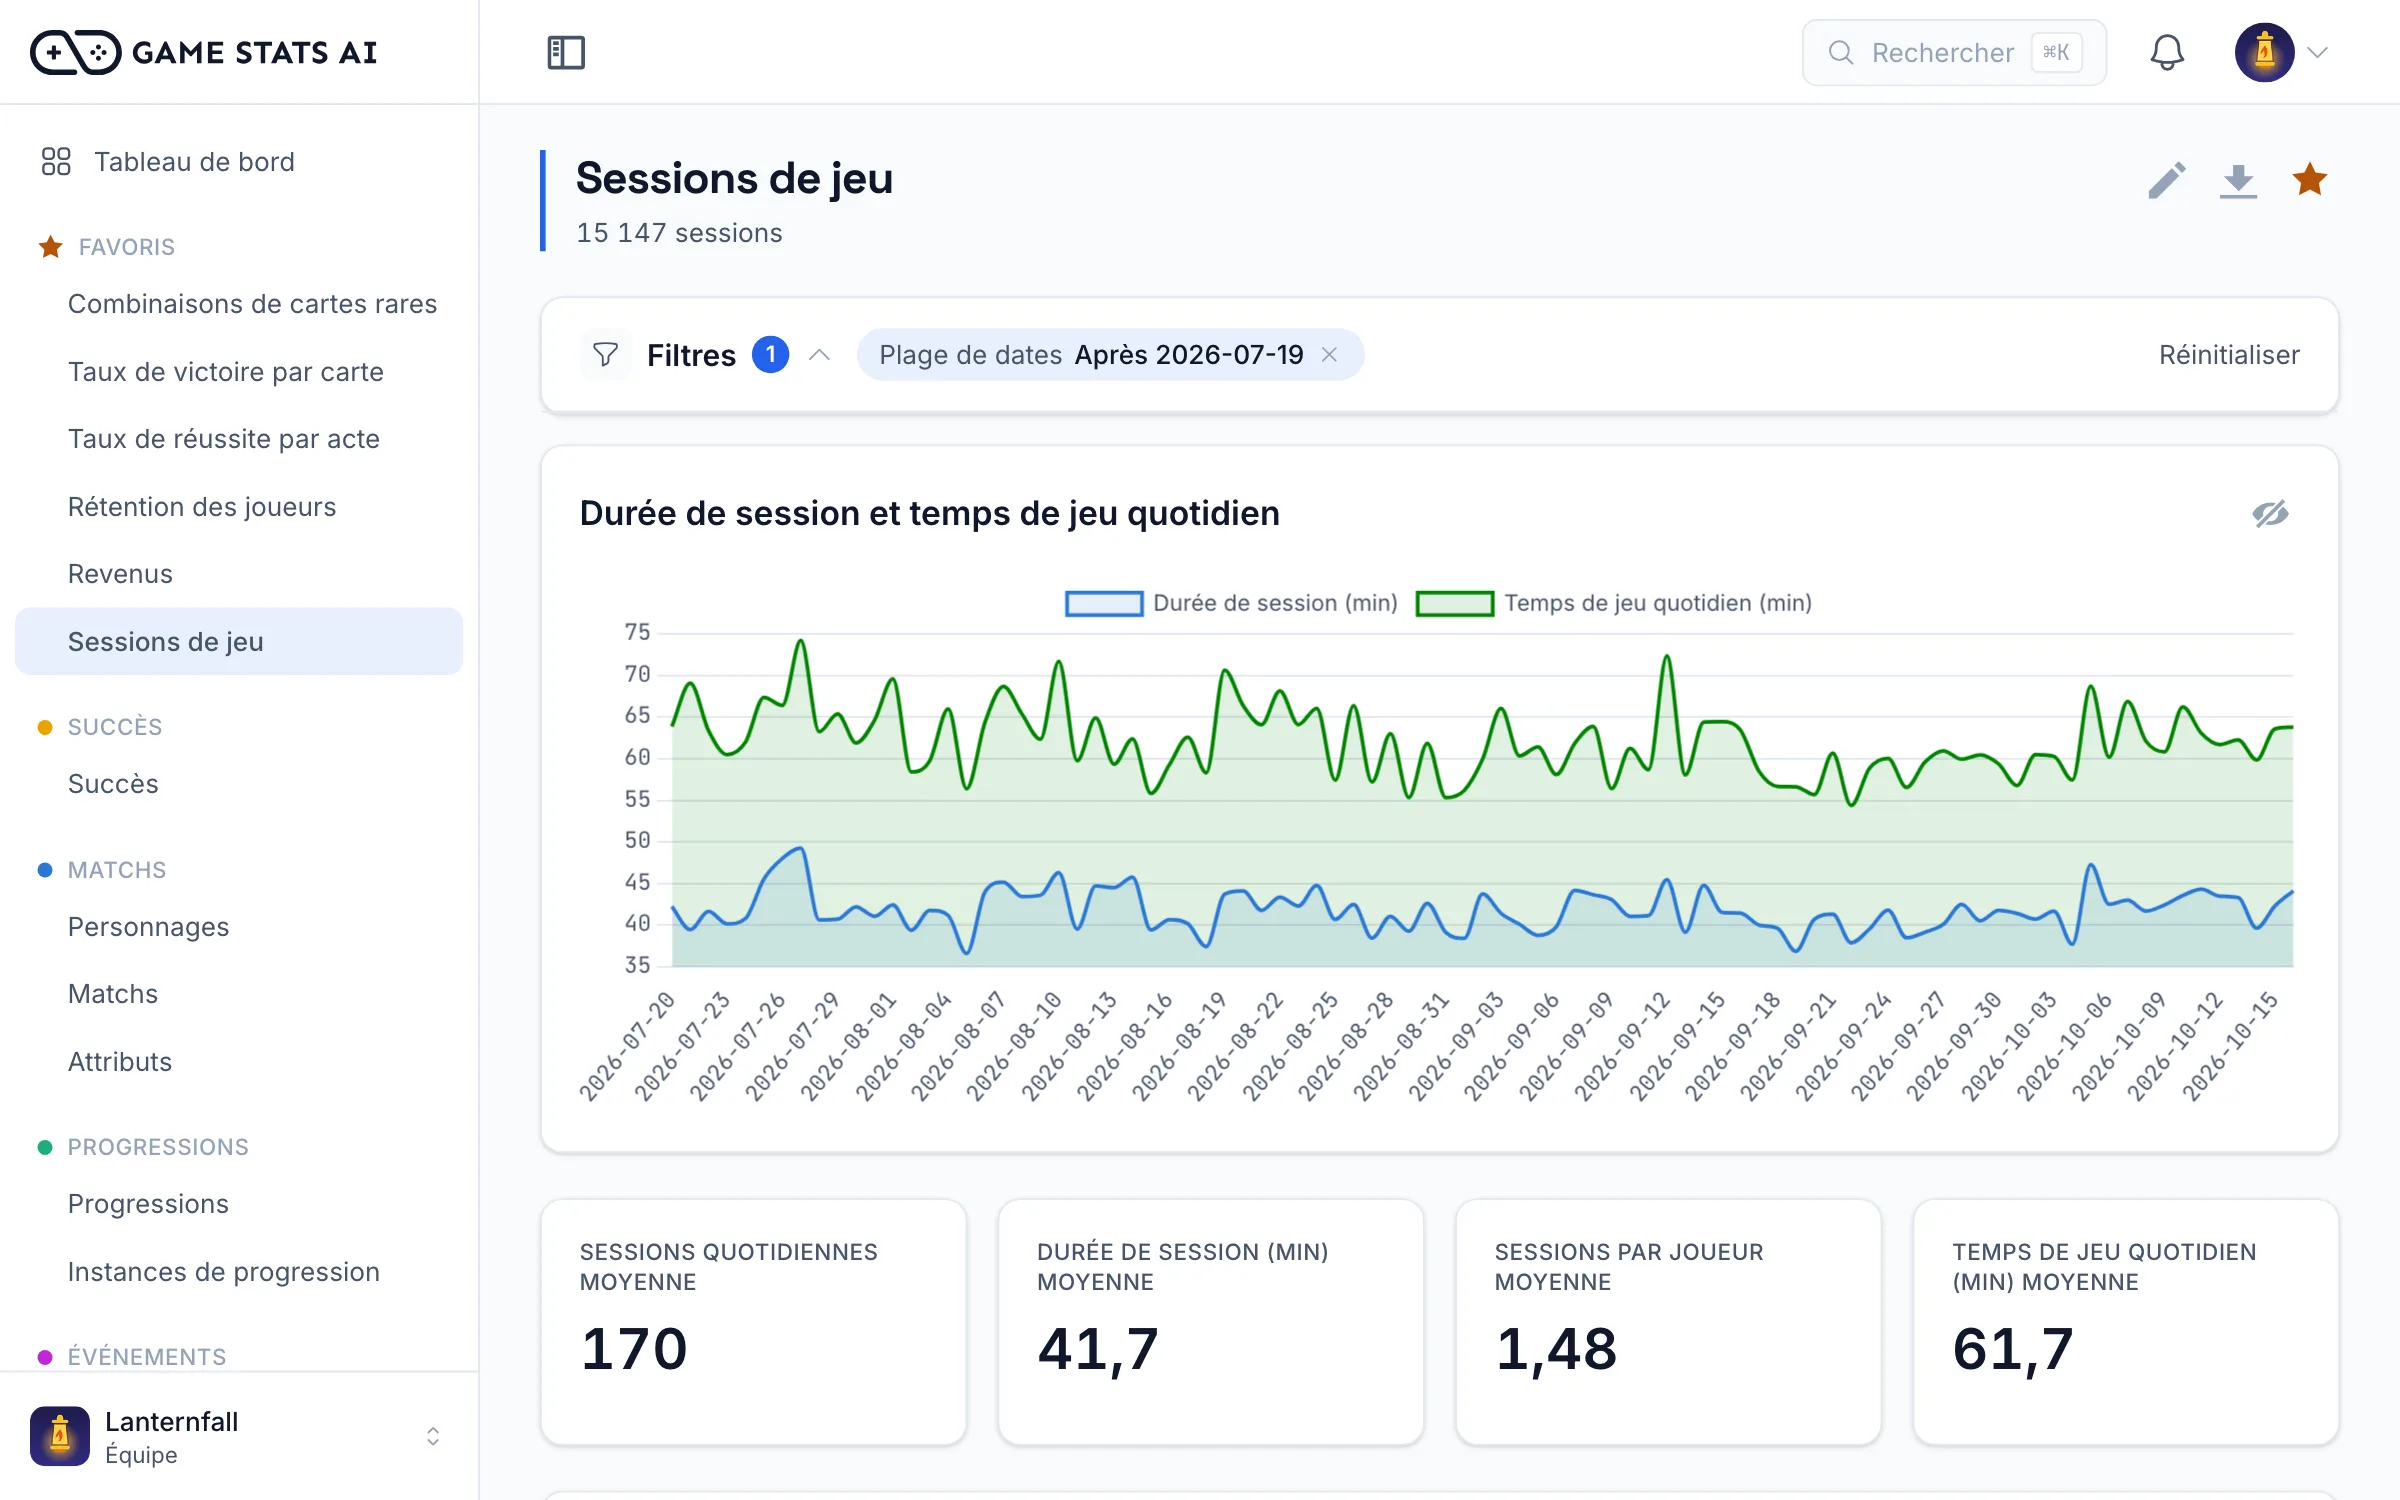Open the user avatar menu
Image resolution: width=2400 pixels, height=1500 pixels.
(x=2264, y=52)
